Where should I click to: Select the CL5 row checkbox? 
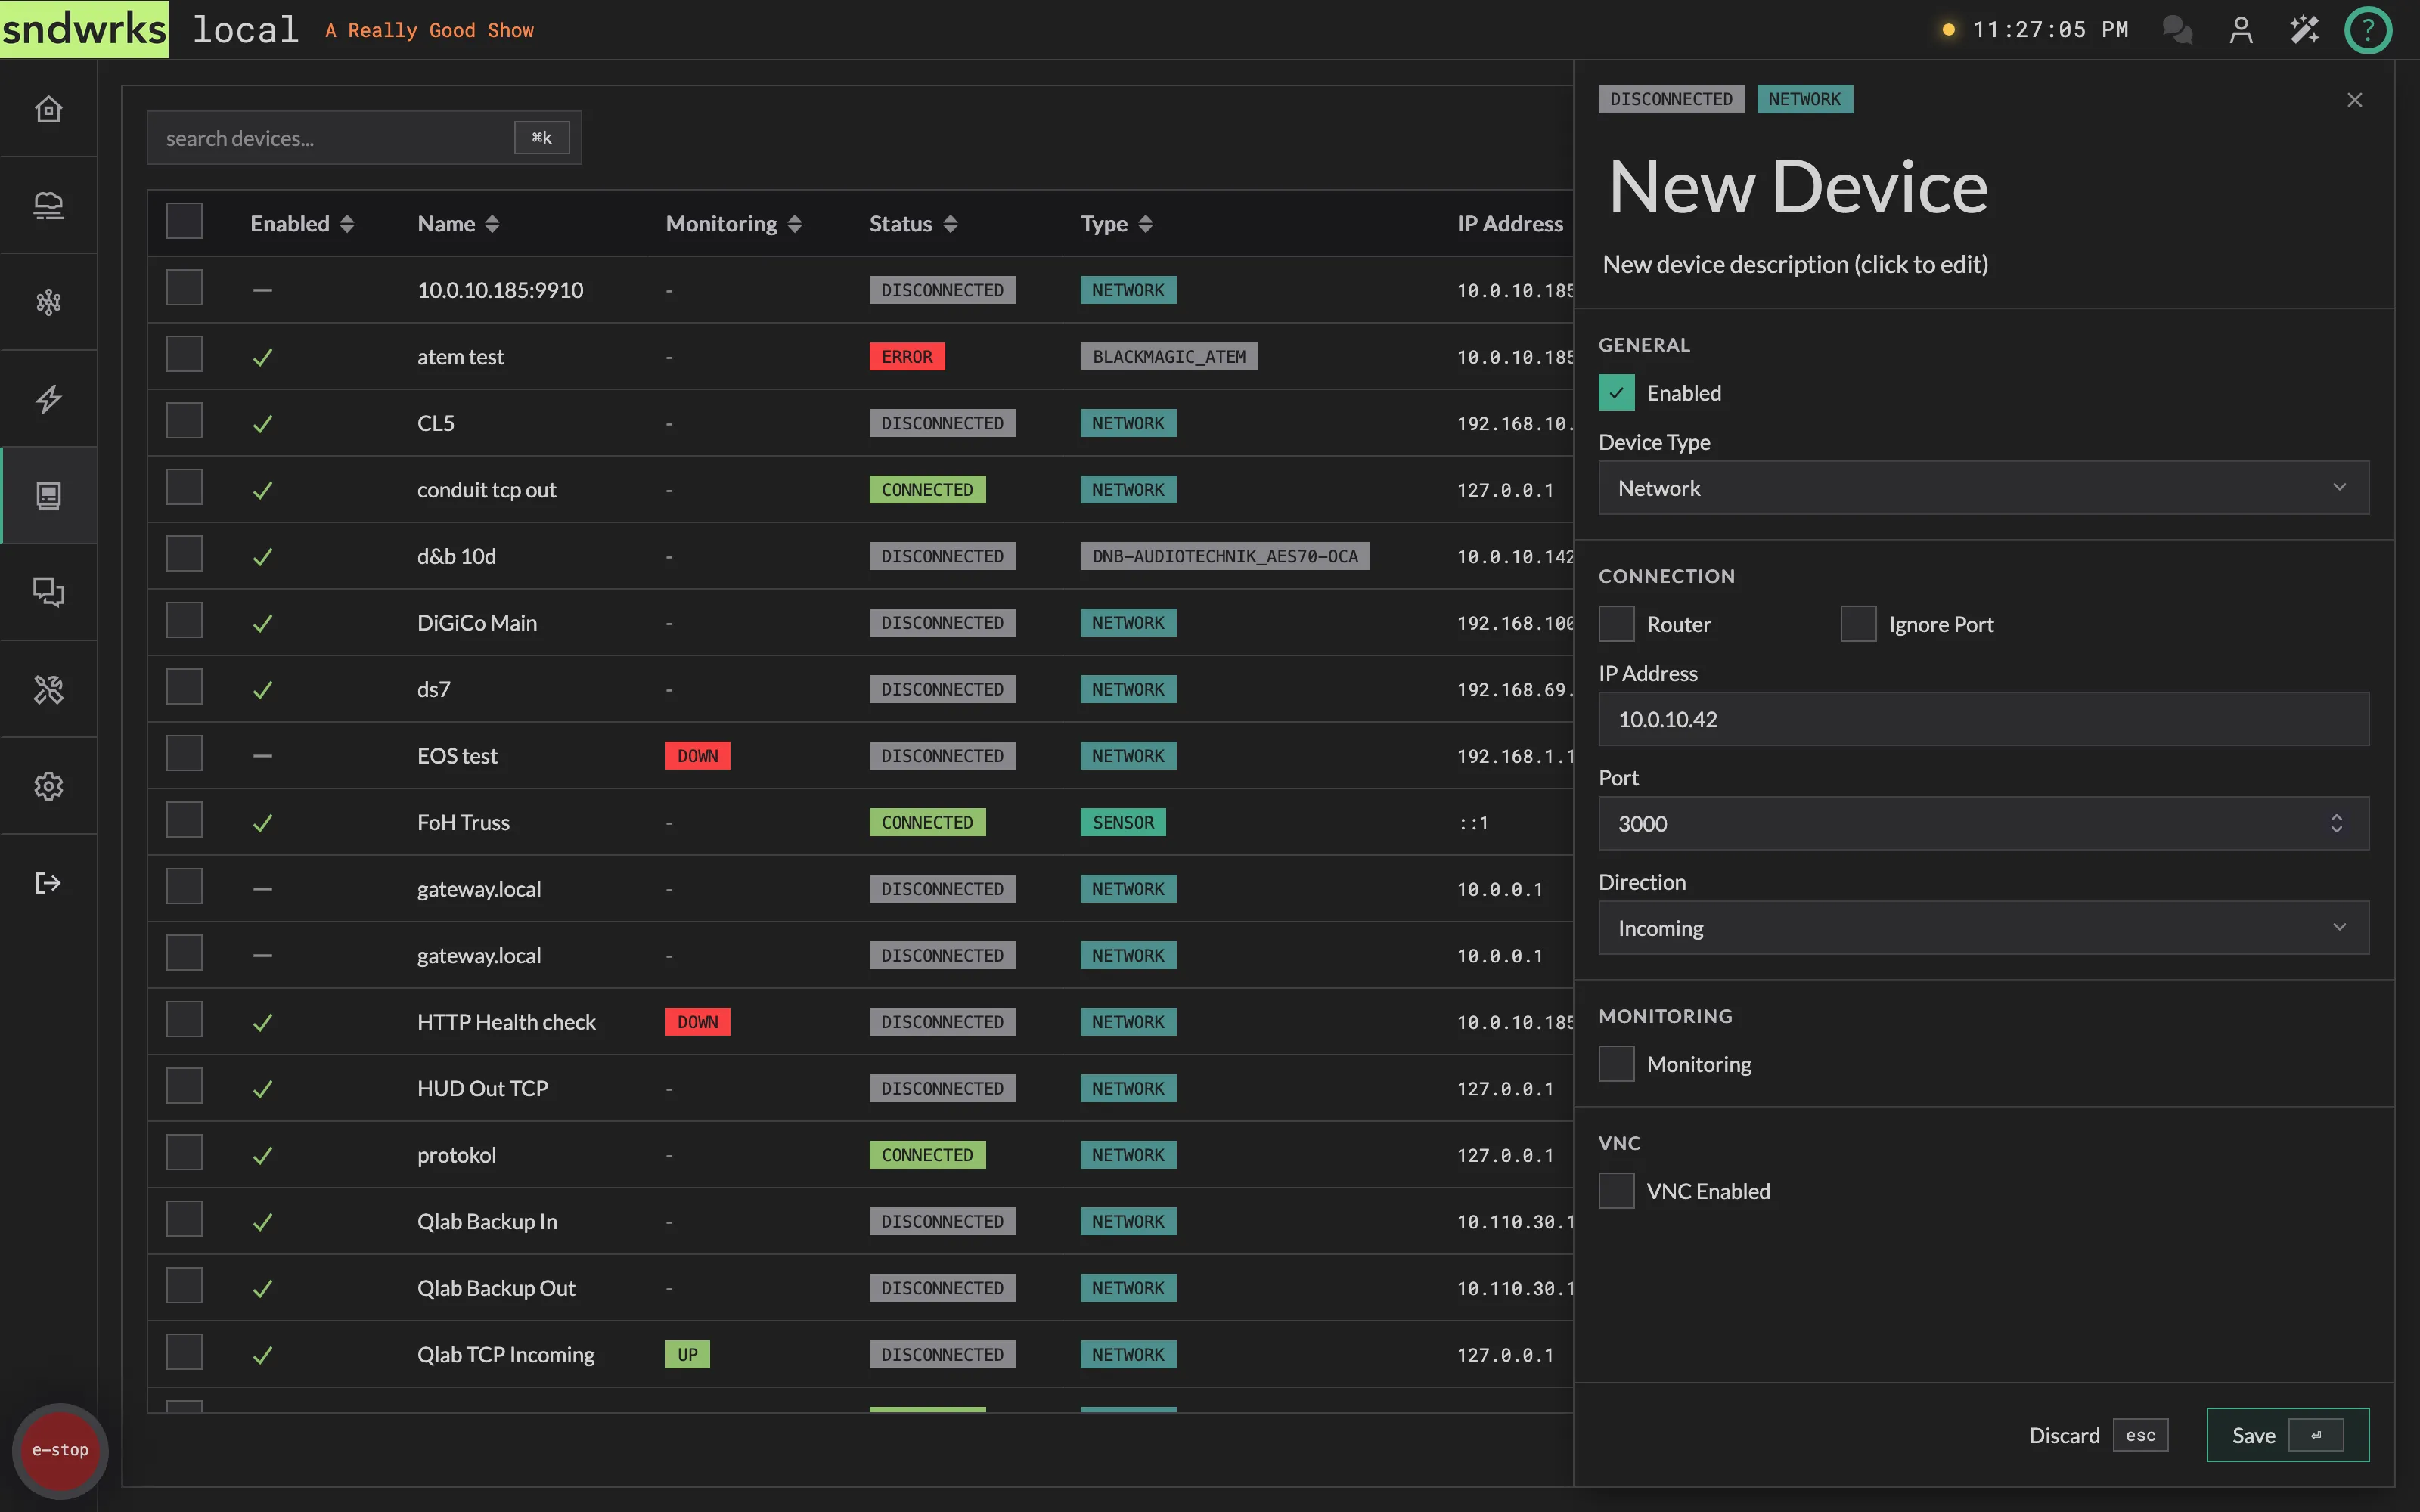coord(184,421)
